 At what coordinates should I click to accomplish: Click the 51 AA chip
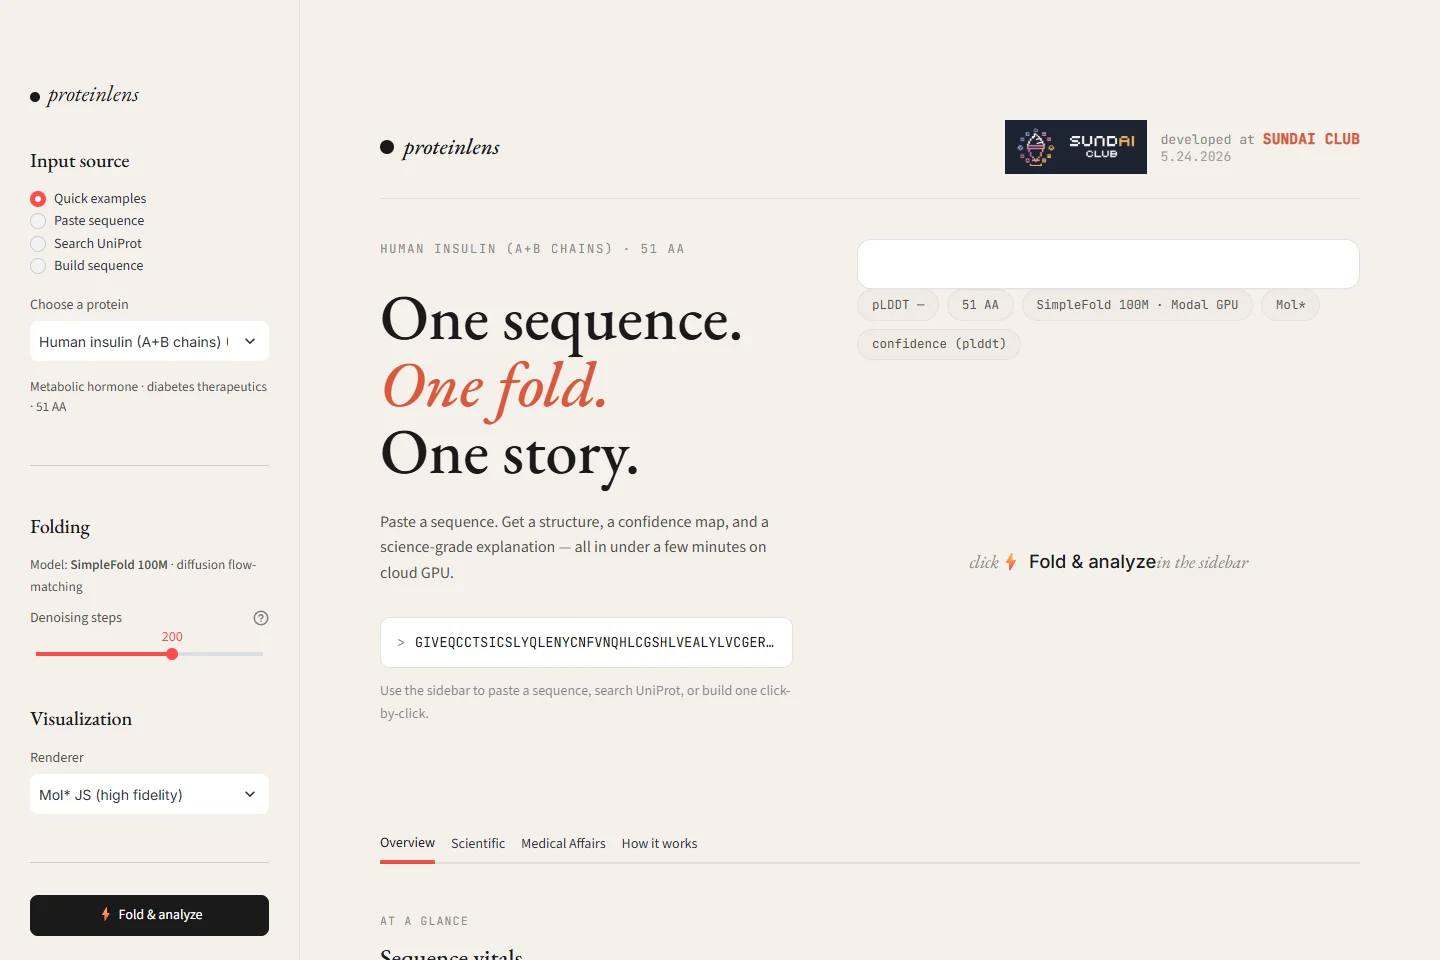(980, 305)
